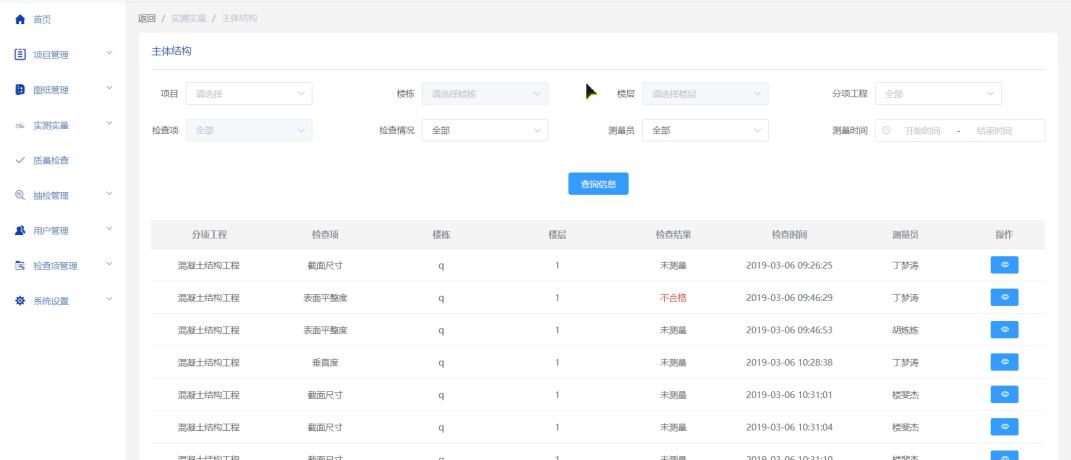This screenshot has height=460, width=1071.
Task: Click the 检查项管理 sidebar icon
Action: click(x=20, y=265)
